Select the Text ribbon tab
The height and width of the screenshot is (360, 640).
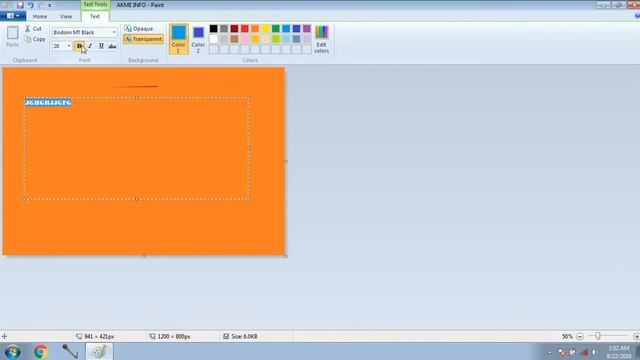(95, 16)
